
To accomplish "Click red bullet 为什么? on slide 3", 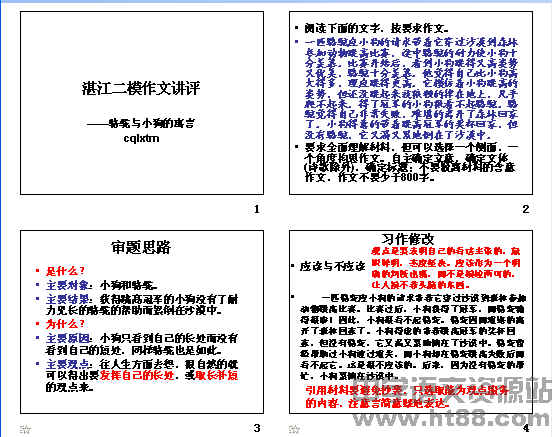I will coord(65,324).
